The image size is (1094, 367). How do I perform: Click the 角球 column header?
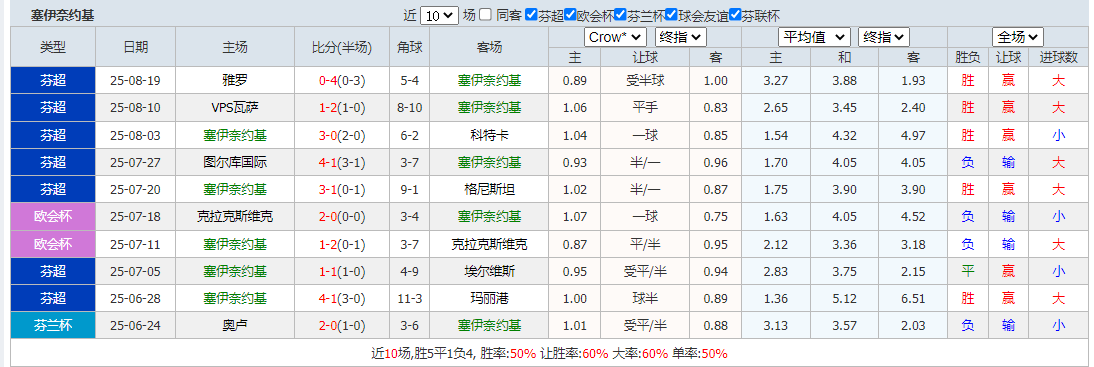(410, 47)
